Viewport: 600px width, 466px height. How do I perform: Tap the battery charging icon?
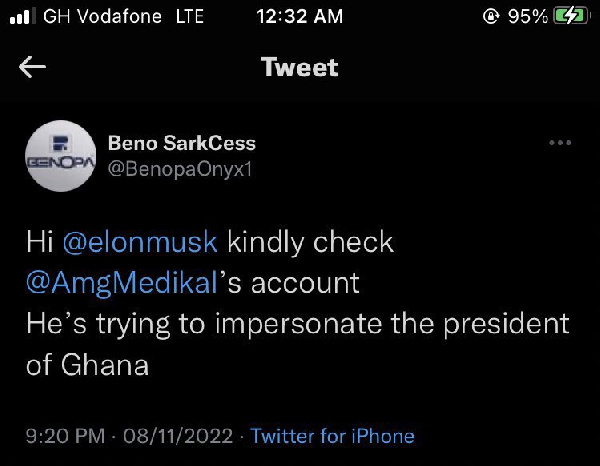point(571,16)
